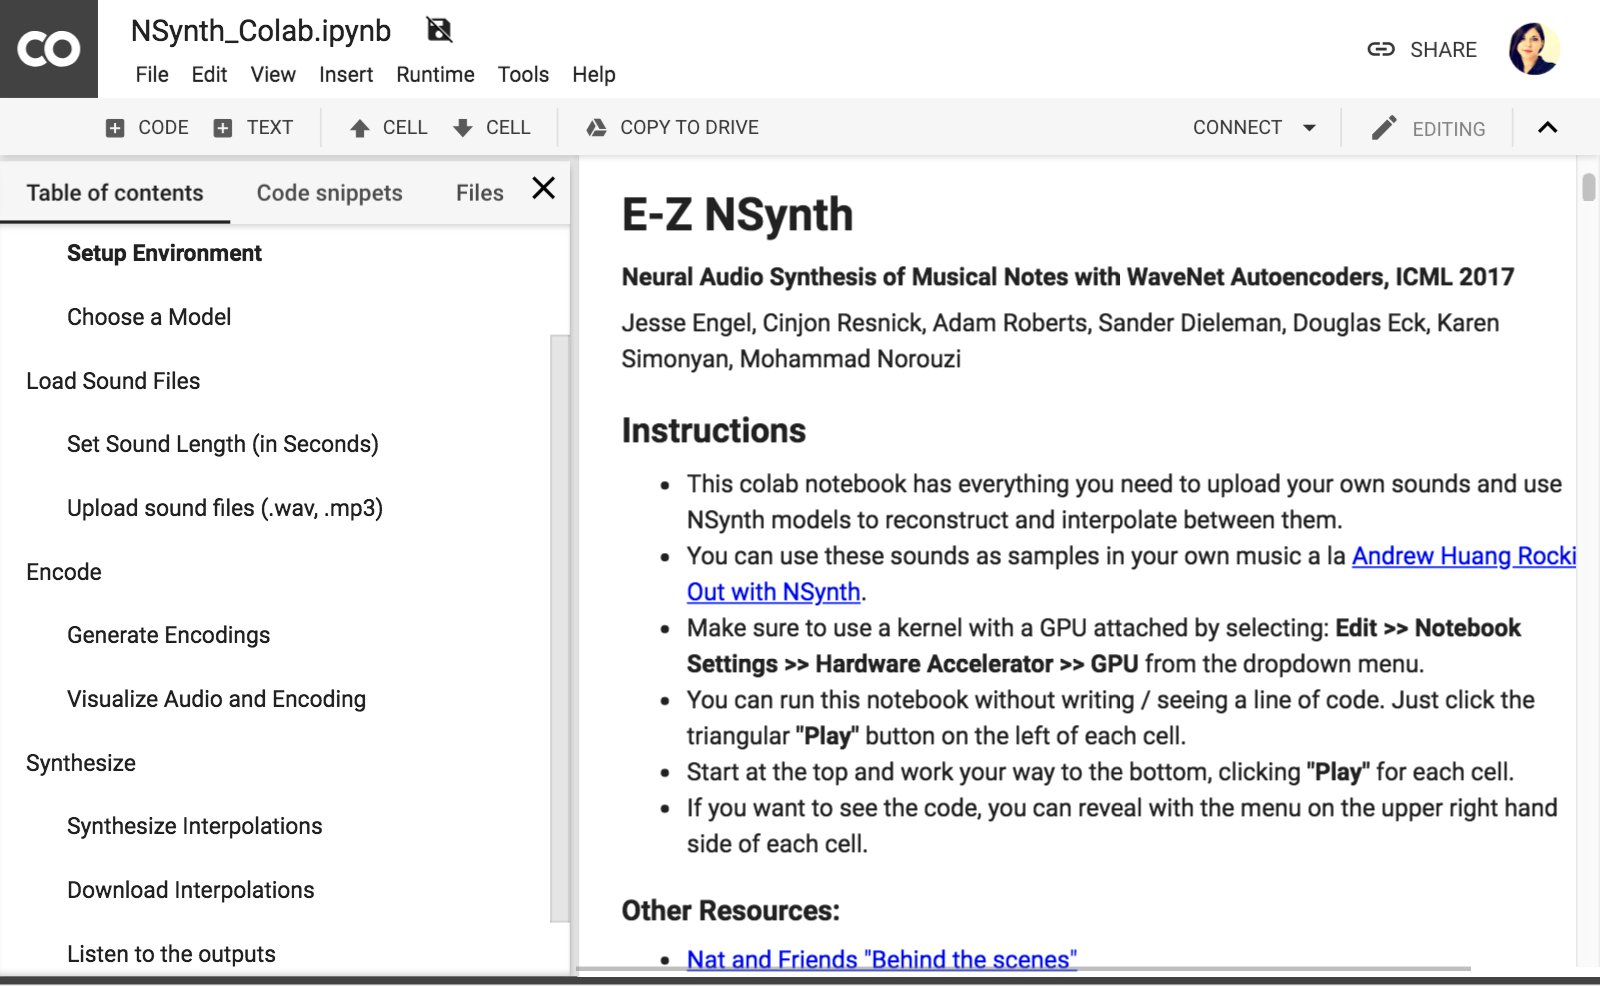Go to Synthesize Interpolations section
The width and height of the screenshot is (1600, 986).
[x=195, y=826]
